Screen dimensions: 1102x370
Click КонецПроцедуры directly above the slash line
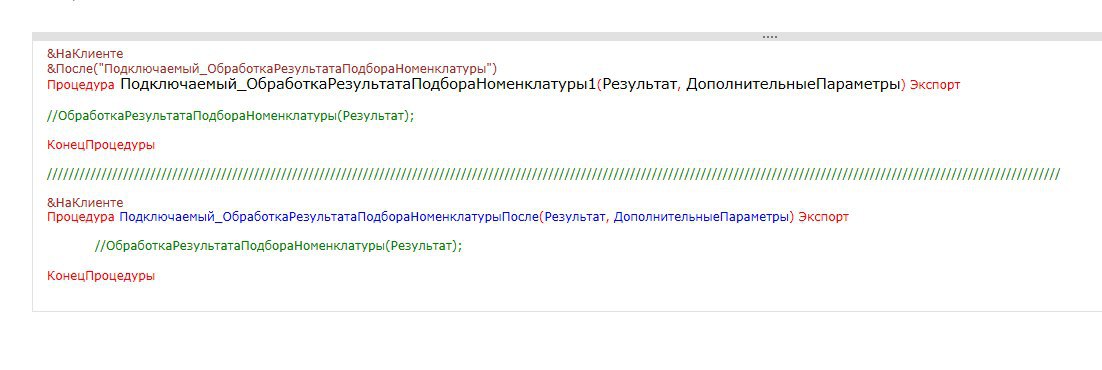101,146
